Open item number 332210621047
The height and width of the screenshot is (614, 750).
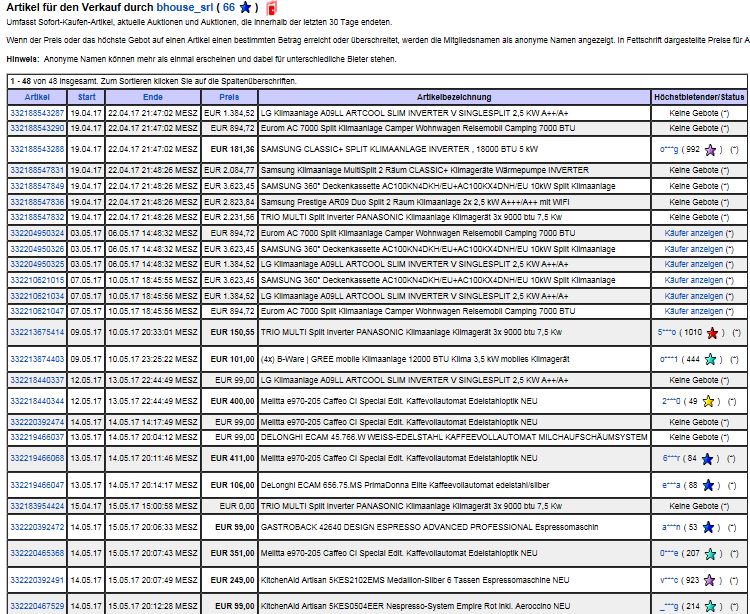point(37,311)
